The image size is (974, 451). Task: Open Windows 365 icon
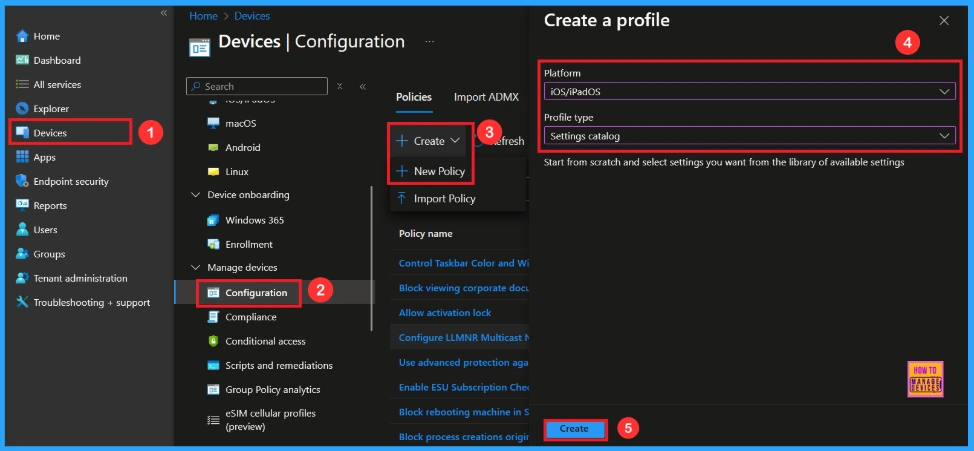[x=213, y=220]
